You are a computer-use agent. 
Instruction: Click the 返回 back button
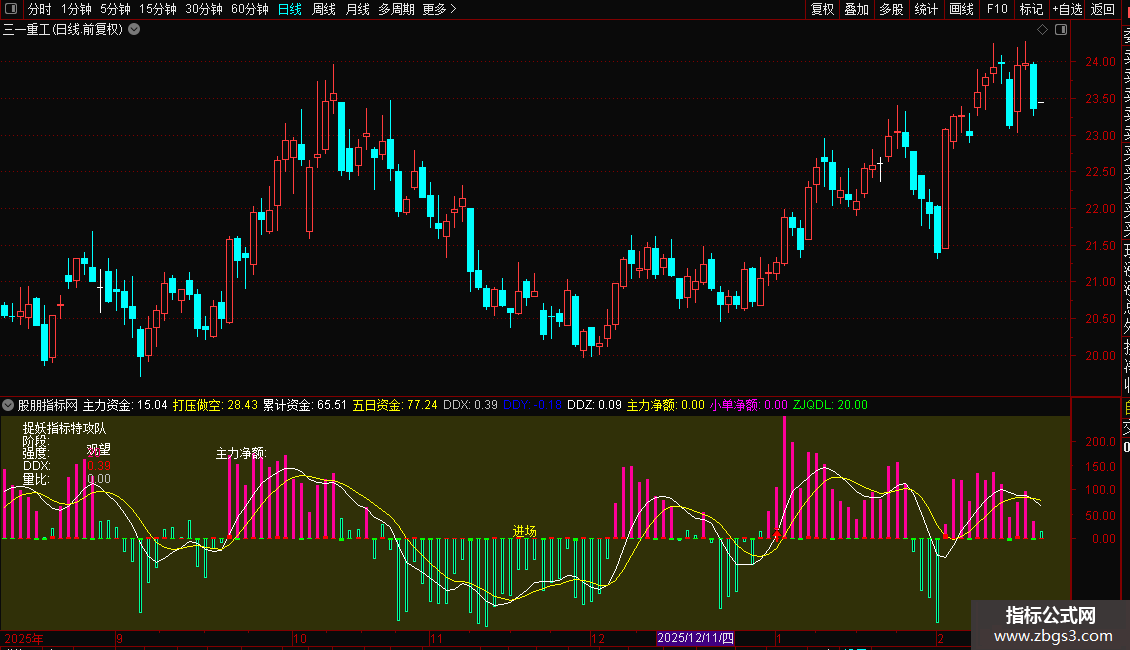click(1103, 9)
